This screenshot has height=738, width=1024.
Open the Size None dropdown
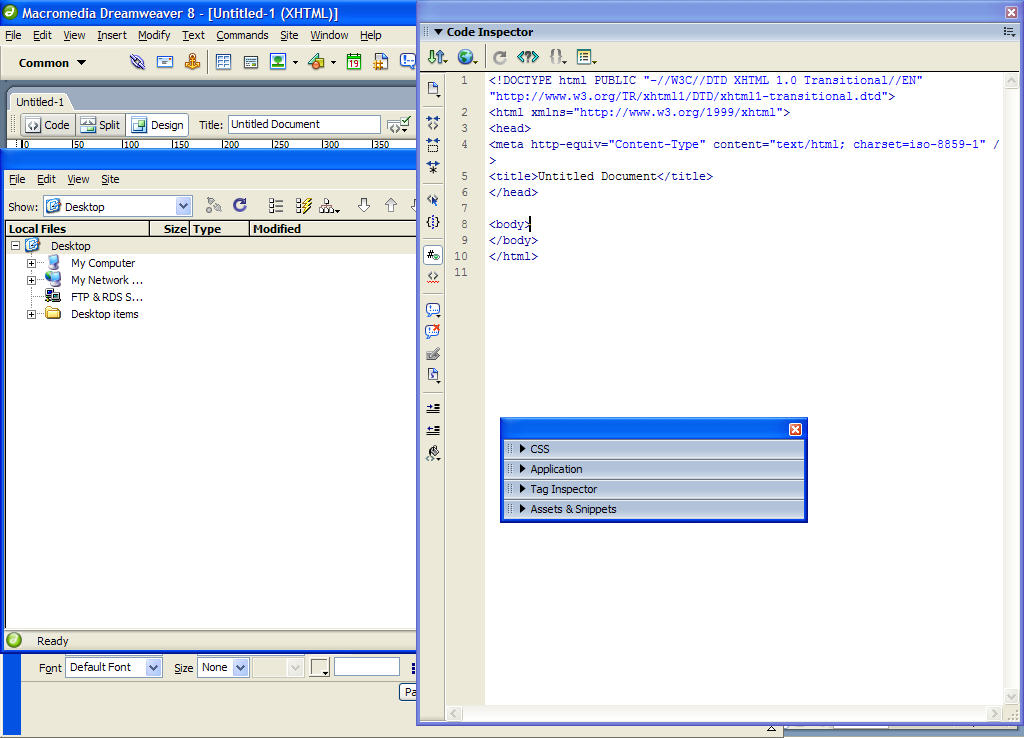[240, 667]
